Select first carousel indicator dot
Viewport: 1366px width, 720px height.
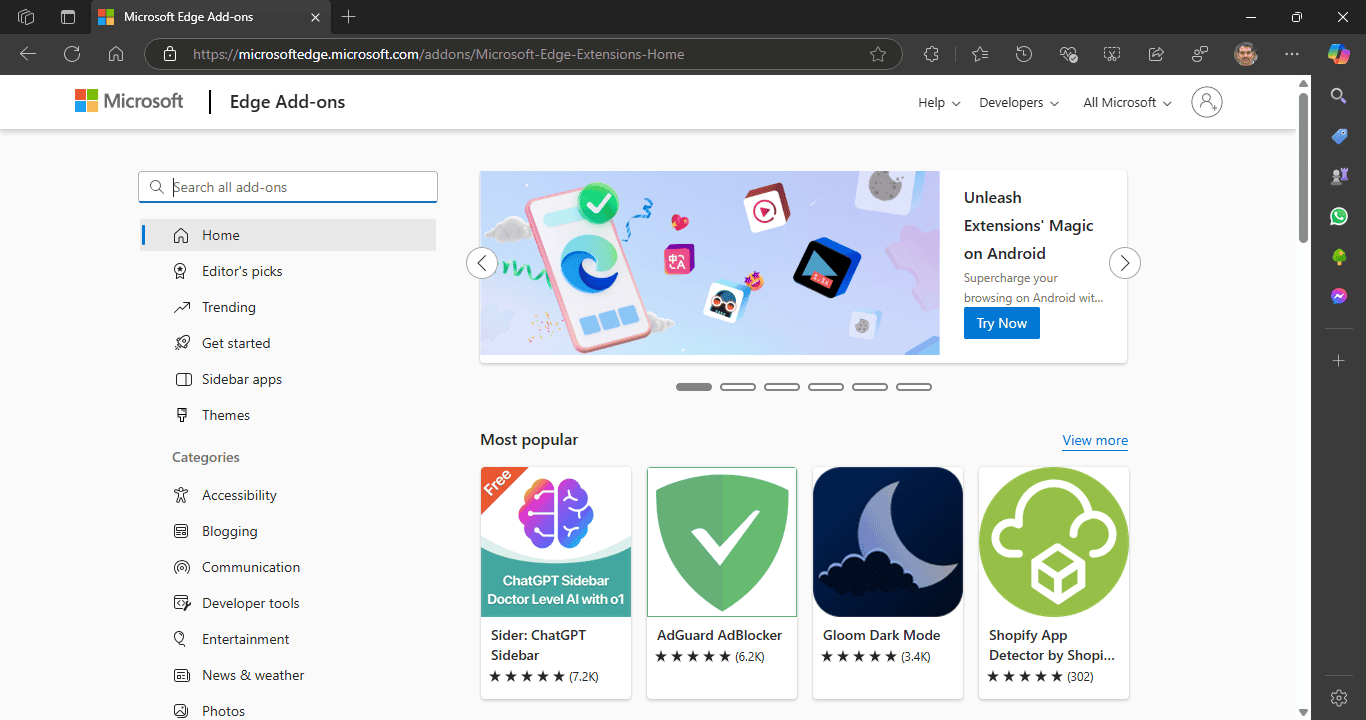[694, 387]
